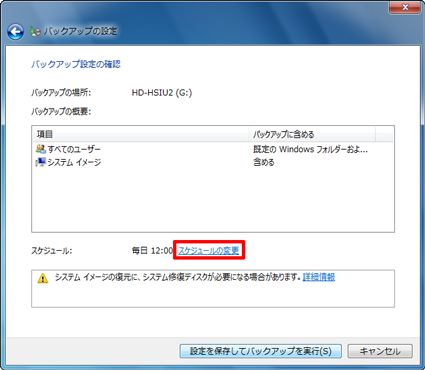Click the HD-HSIU2 (G:) backup location text
425x370 pixels.
[162, 92]
